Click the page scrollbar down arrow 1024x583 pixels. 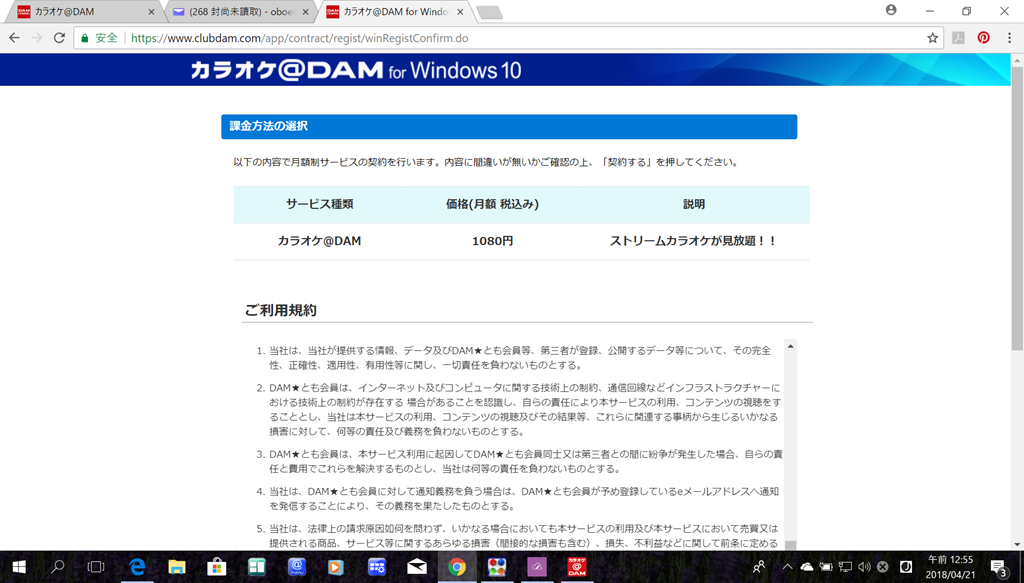(1017, 544)
